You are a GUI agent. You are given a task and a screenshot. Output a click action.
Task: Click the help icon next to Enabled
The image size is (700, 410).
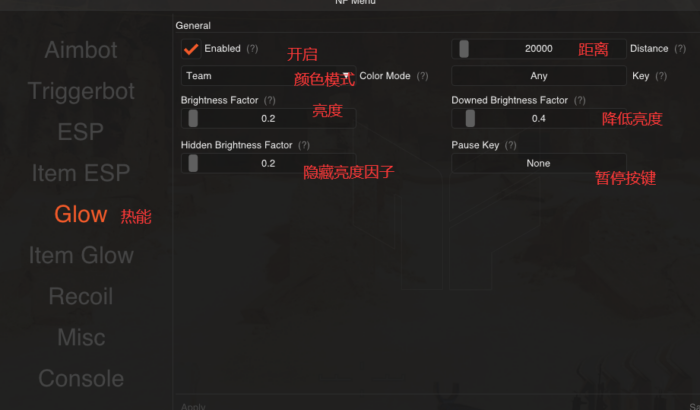click(x=252, y=49)
